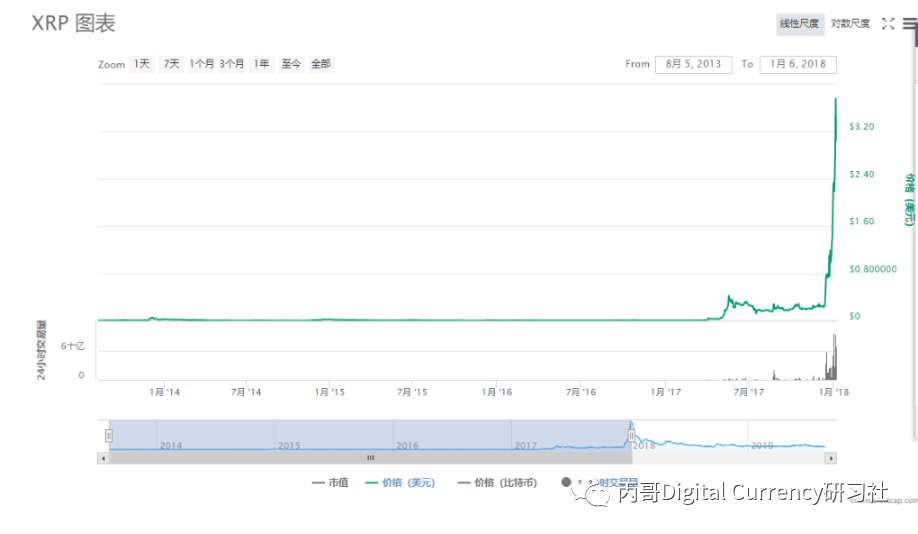Set zoom to 1天
Viewport: 918px width, 534px height.
(142, 64)
